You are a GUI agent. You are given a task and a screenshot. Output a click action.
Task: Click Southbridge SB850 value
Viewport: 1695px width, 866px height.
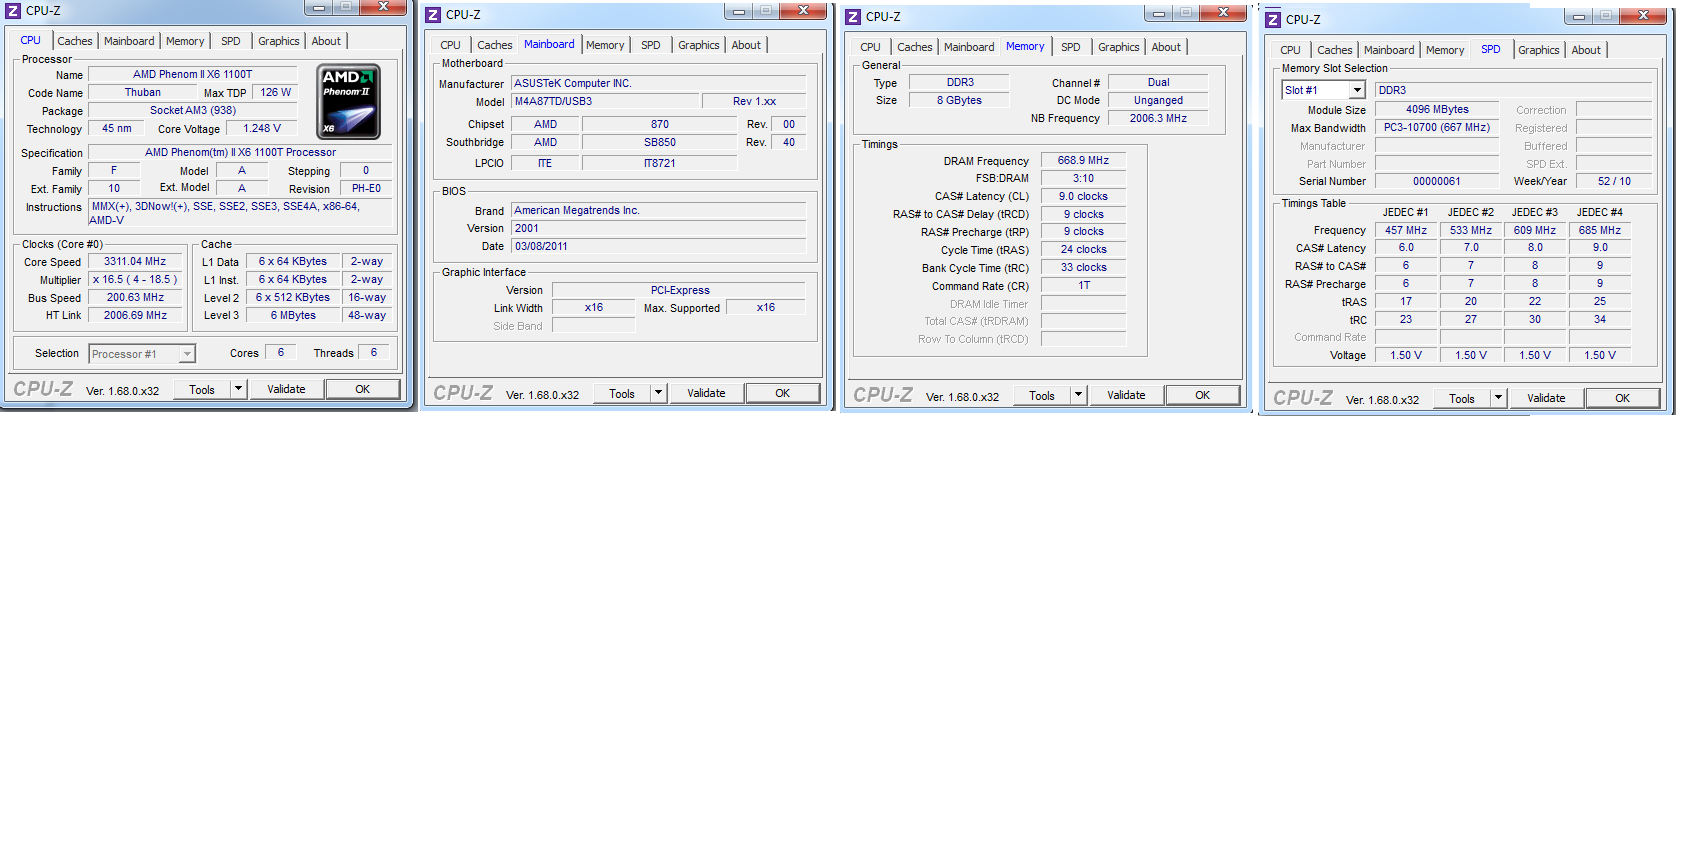pos(660,142)
